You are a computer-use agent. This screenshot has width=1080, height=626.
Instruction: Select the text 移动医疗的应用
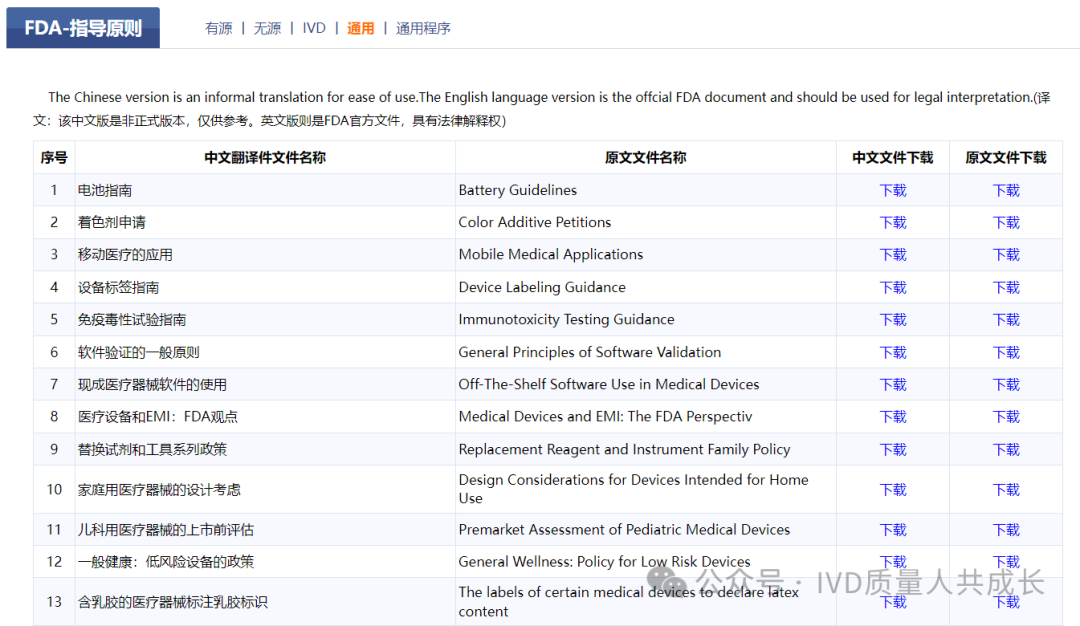(125, 255)
